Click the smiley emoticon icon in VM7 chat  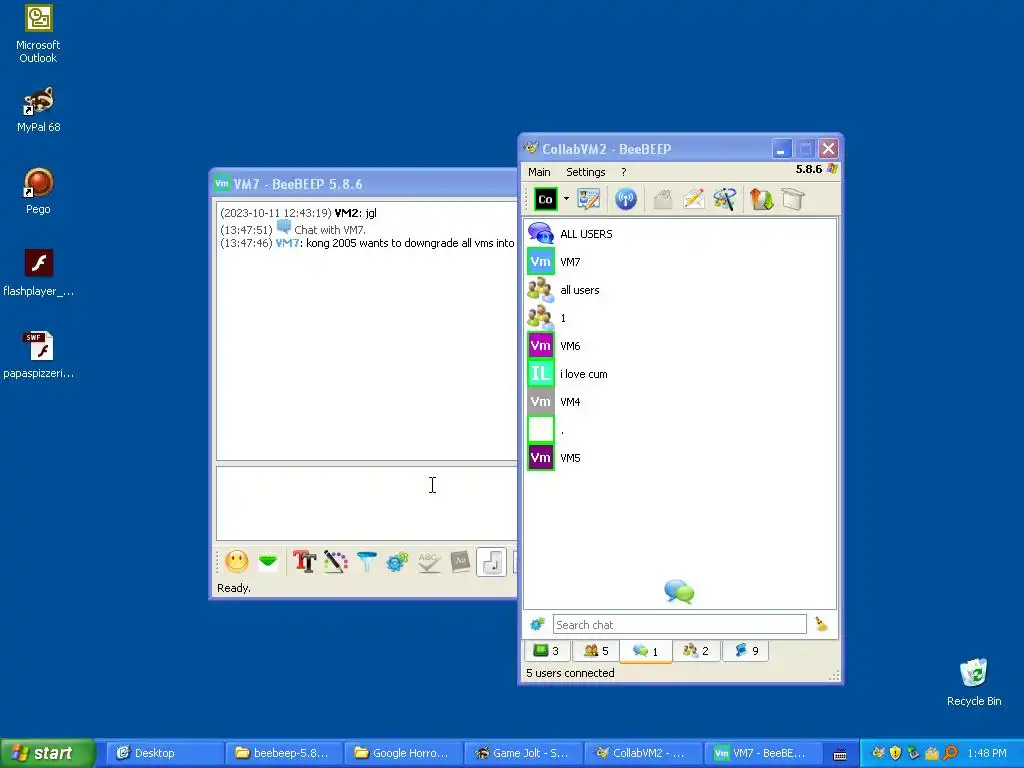point(236,562)
